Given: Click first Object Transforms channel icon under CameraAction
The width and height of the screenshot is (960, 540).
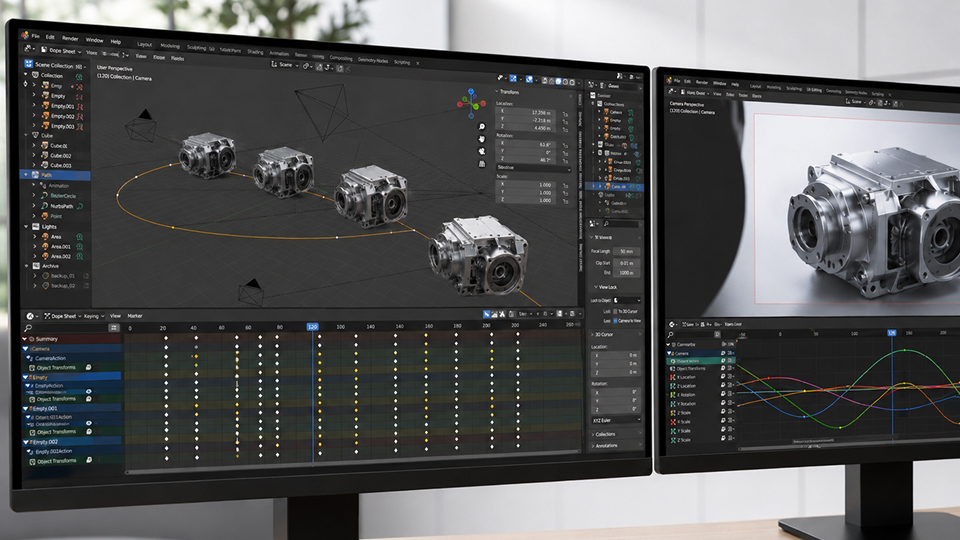Looking at the screenshot, I should 32,368.
